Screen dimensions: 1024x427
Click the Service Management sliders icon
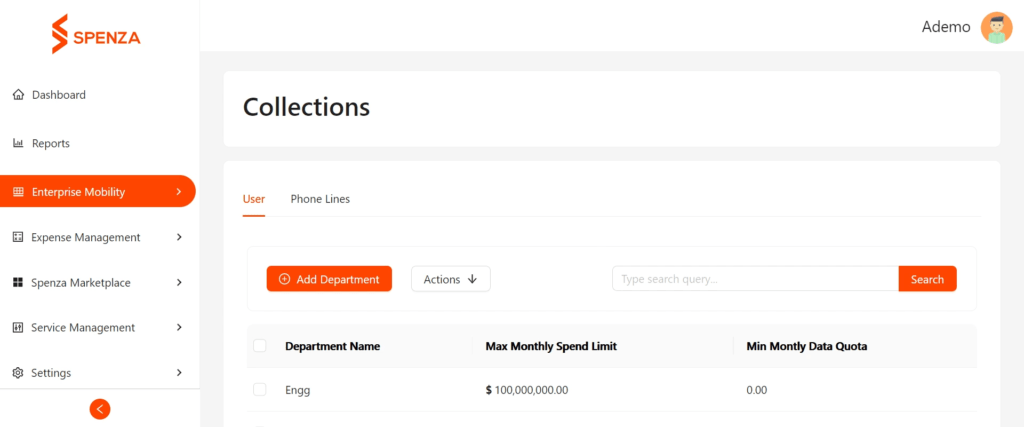click(18, 327)
